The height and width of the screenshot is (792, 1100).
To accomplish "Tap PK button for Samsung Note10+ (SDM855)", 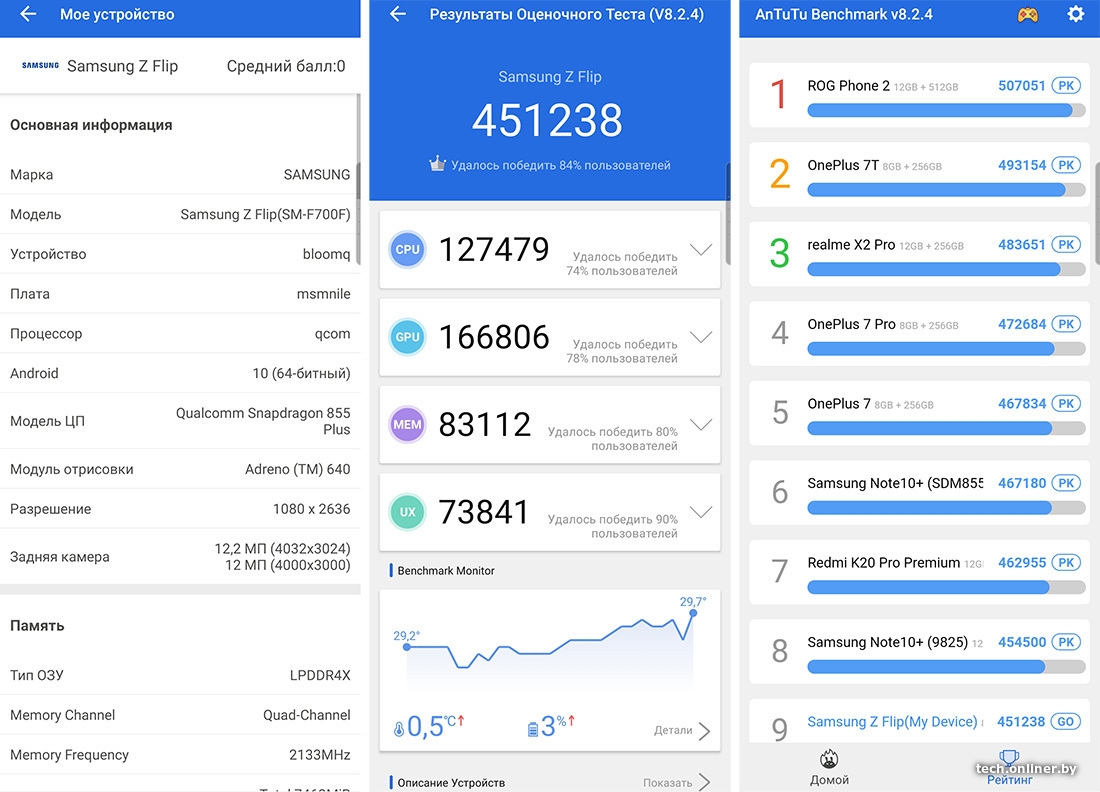I will (x=1066, y=483).
